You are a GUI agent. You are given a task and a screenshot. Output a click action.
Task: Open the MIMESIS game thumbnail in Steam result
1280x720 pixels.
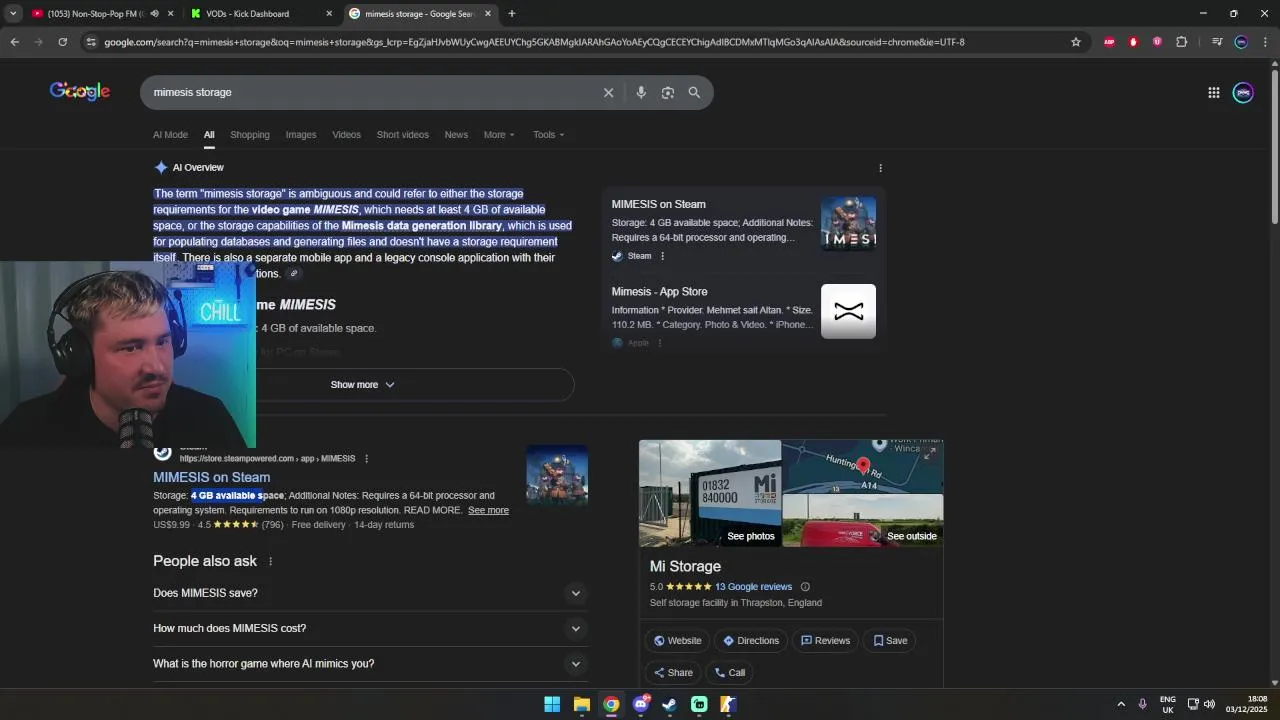coord(557,475)
